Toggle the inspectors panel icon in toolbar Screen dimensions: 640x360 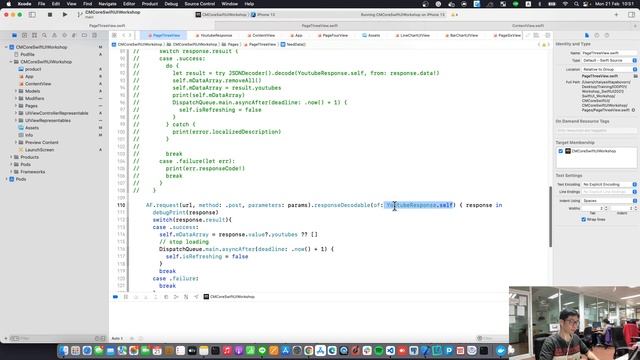click(631, 15)
